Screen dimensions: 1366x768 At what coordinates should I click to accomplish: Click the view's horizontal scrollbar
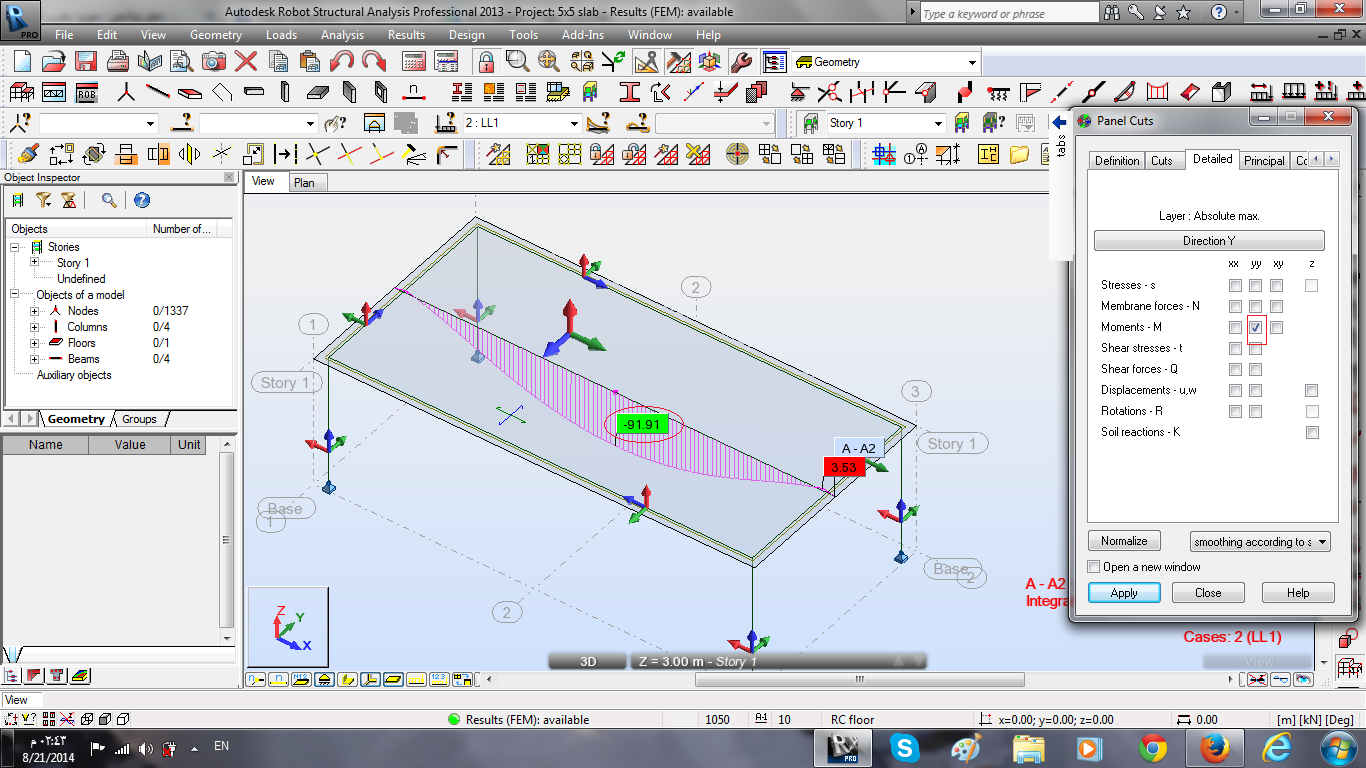point(858,680)
